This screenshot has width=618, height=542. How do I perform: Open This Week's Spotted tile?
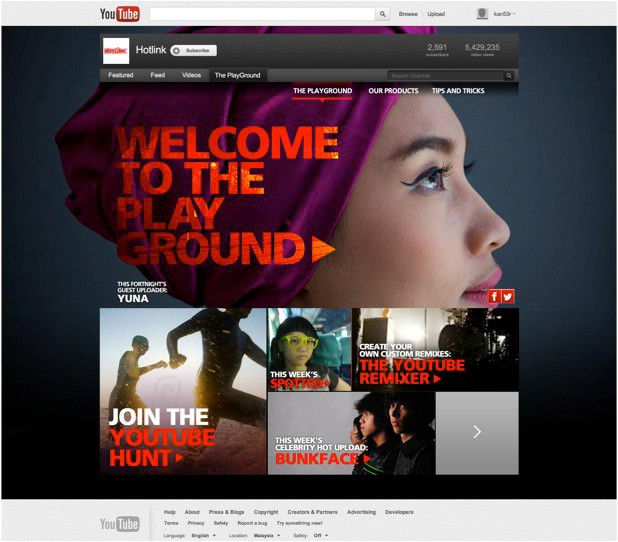309,350
